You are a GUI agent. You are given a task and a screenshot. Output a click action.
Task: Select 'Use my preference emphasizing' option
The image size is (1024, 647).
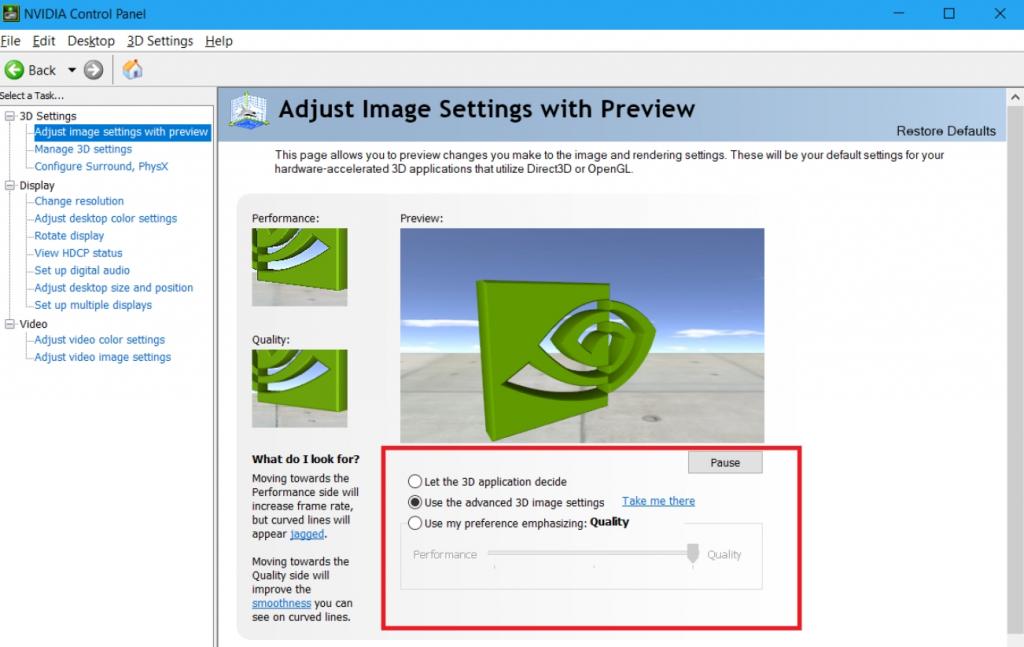pyautogui.click(x=415, y=523)
